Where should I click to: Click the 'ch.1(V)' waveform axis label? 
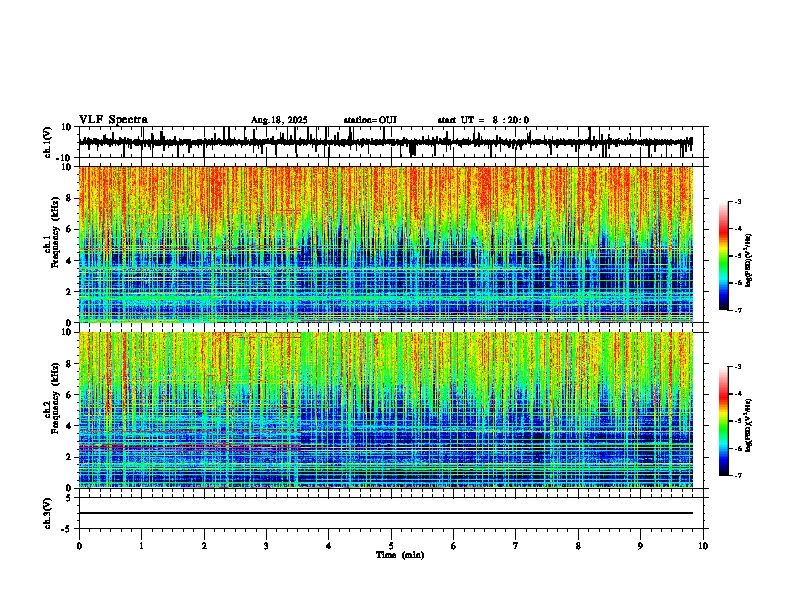(x=48, y=142)
